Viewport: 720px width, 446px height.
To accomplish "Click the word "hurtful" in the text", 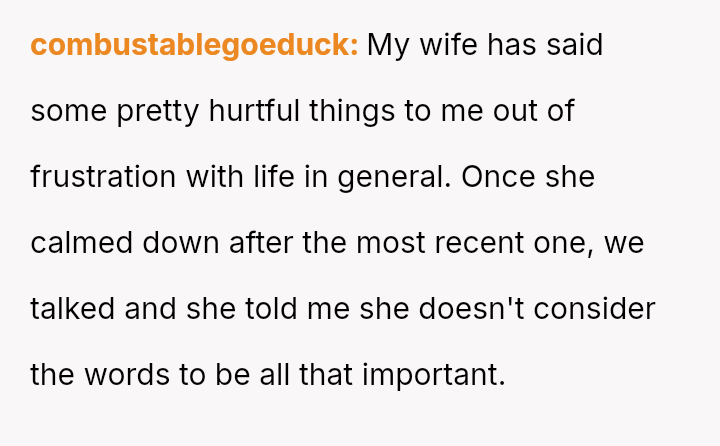I will [x=254, y=111].
